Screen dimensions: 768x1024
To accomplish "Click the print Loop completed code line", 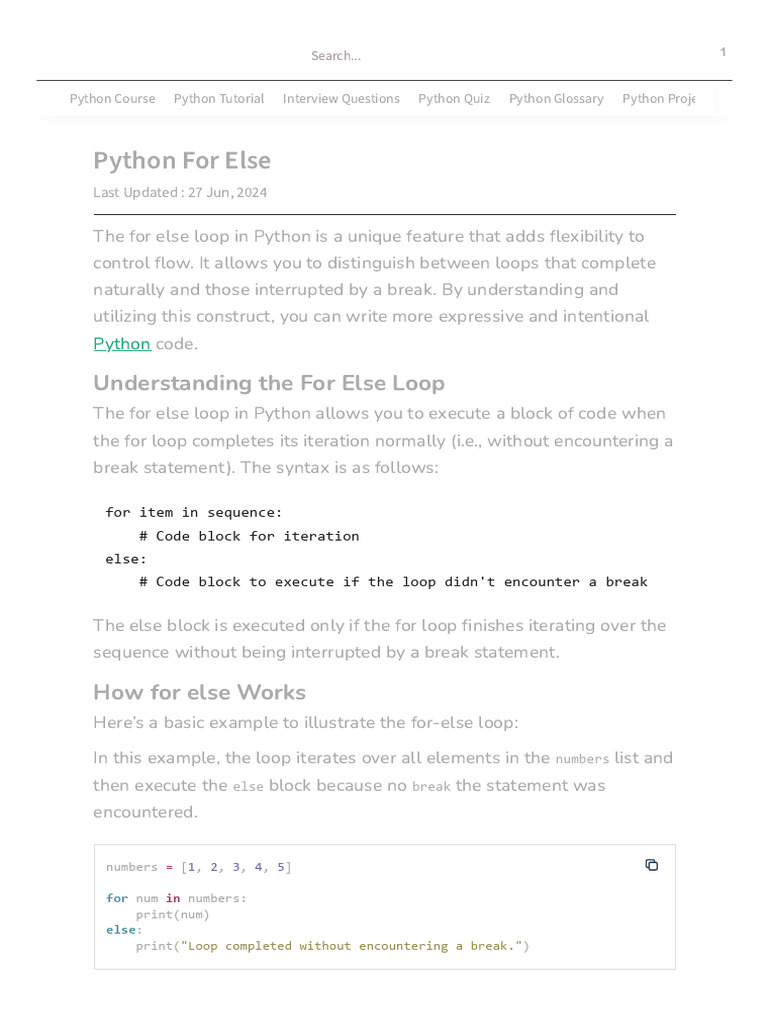I will [x=332, y=946].
